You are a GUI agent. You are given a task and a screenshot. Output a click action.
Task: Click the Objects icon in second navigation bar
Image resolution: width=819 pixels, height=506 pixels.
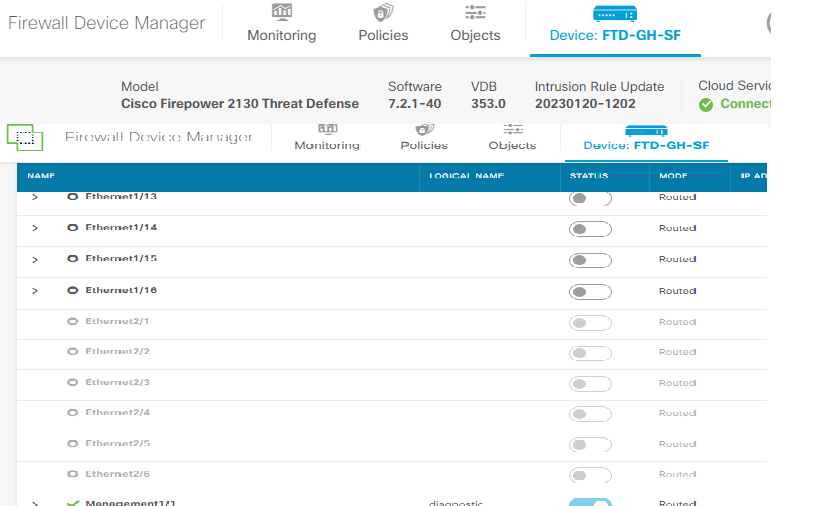(512, 129)
